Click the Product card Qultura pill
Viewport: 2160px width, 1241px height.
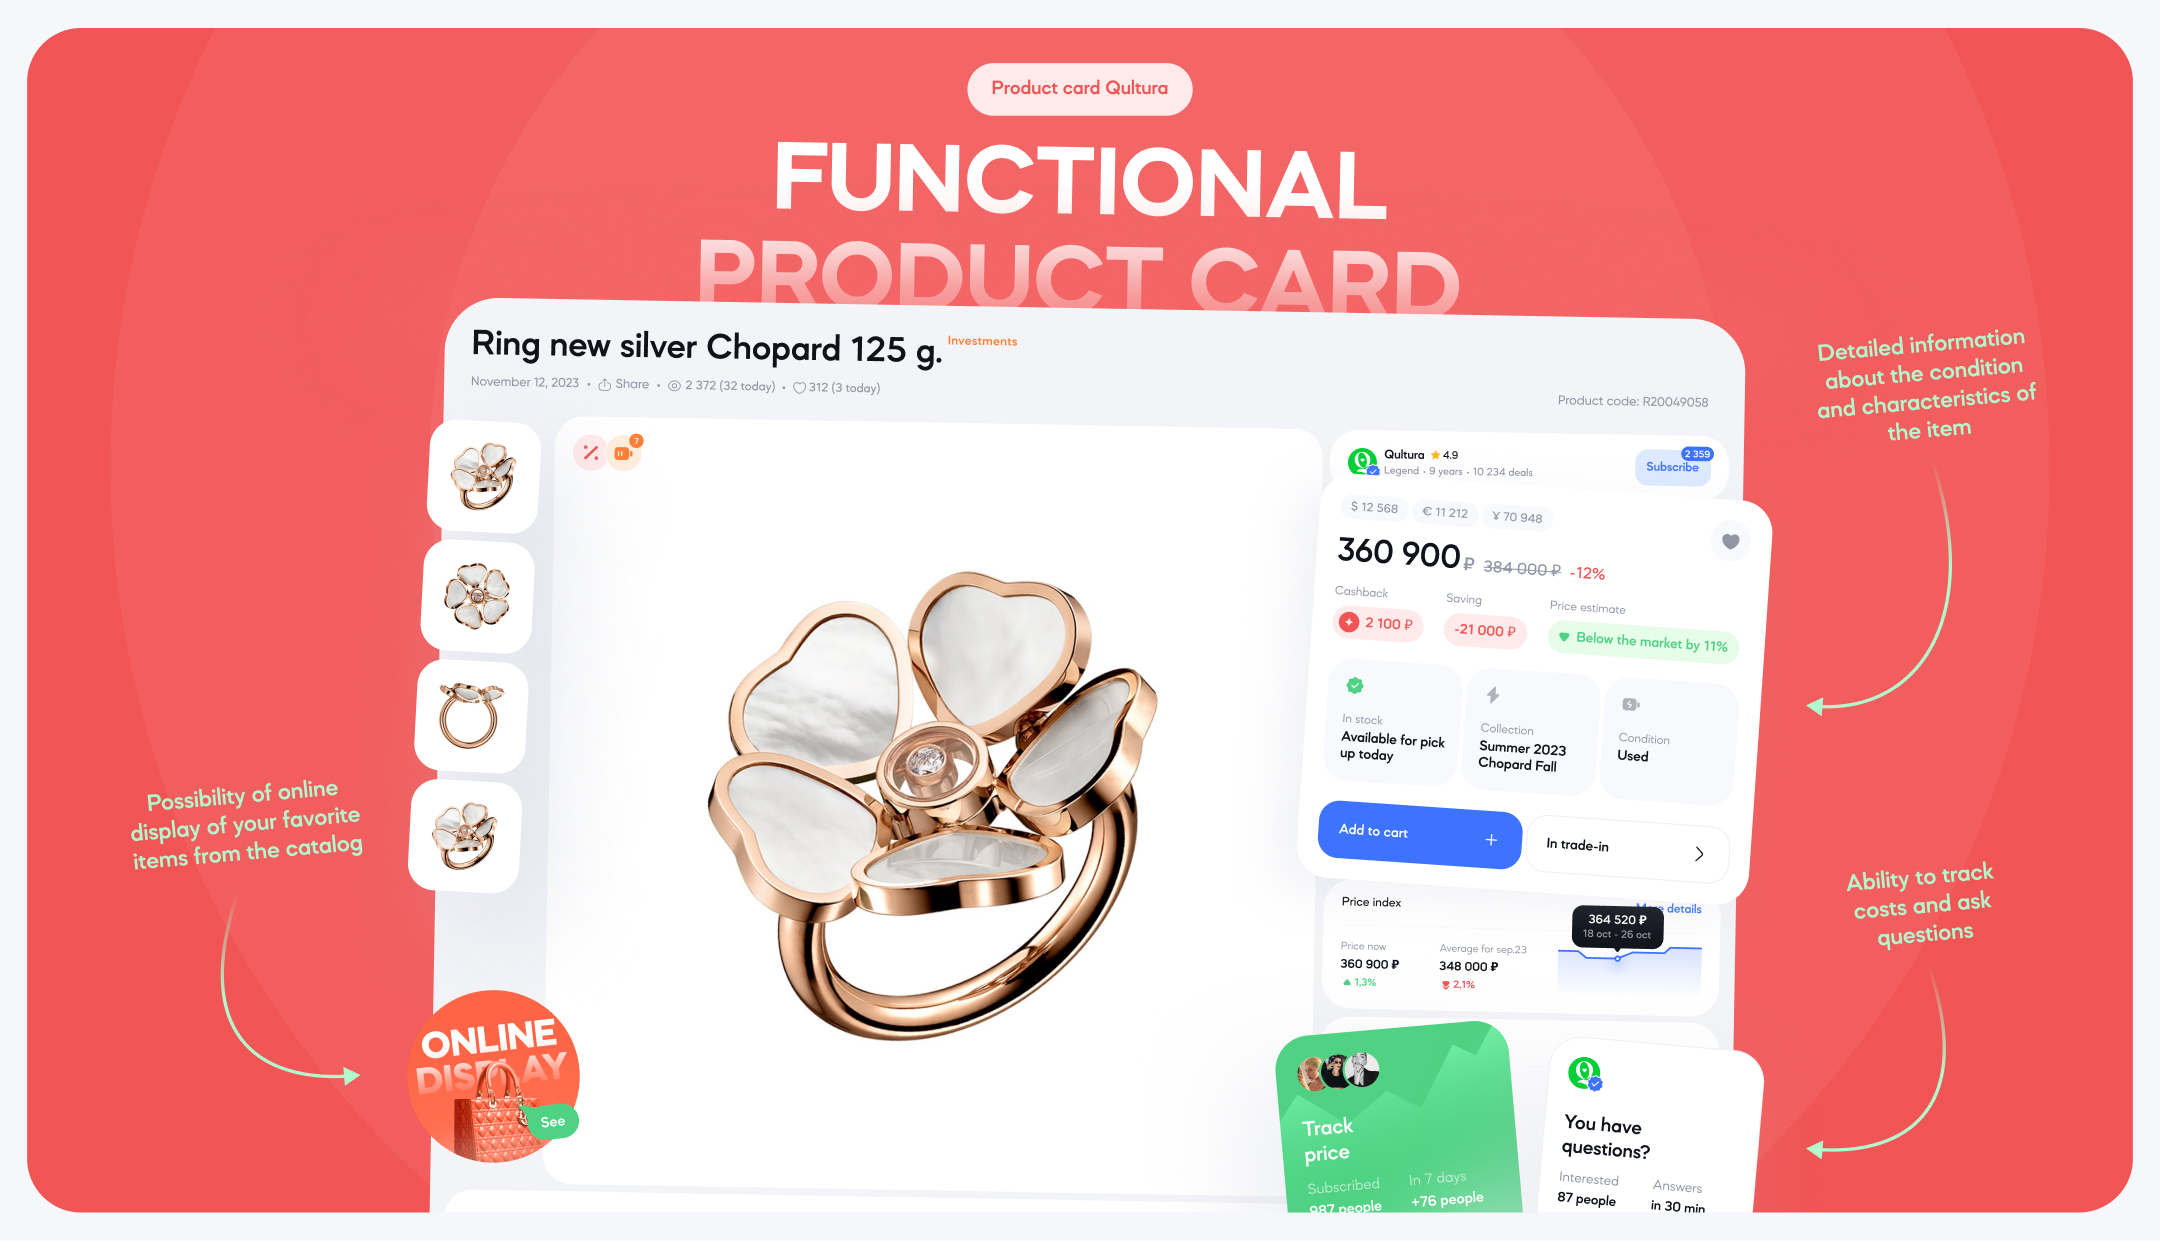[1079, 88]
